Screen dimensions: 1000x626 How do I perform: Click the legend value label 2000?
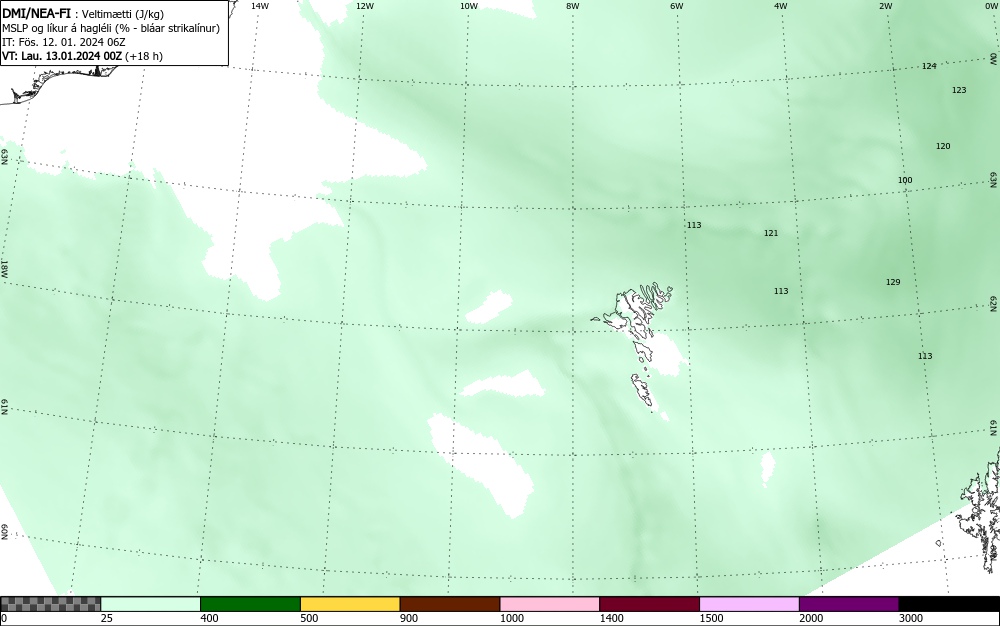coord(811,618)
